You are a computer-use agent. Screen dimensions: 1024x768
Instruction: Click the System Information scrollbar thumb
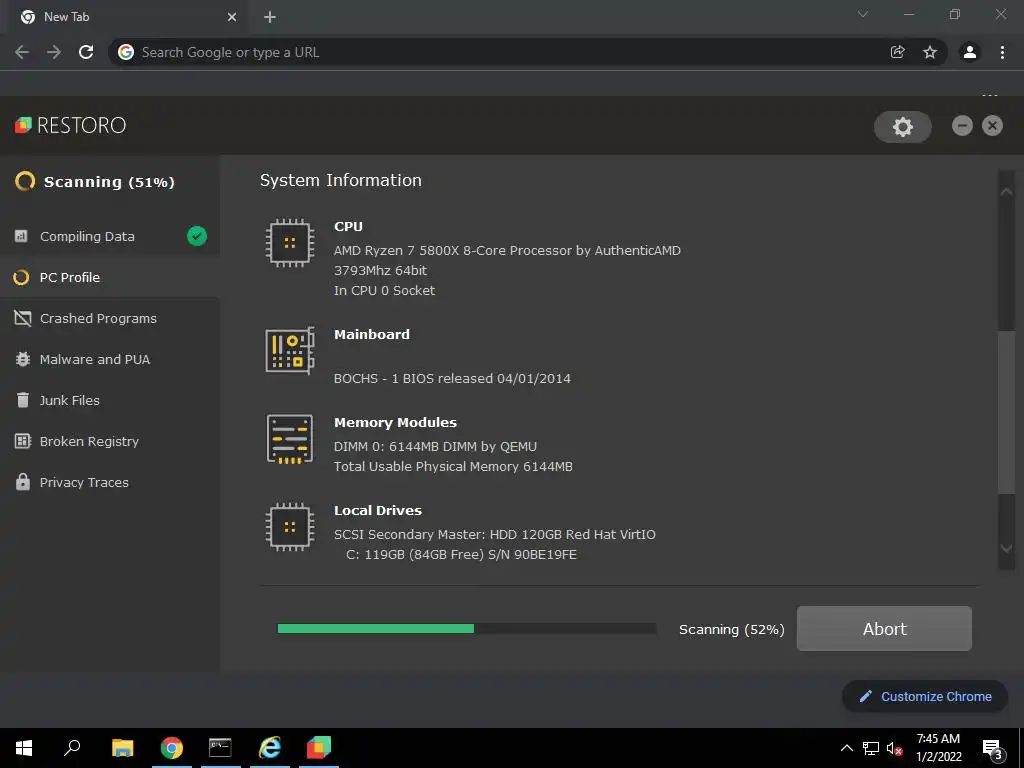pos(1006,413)
